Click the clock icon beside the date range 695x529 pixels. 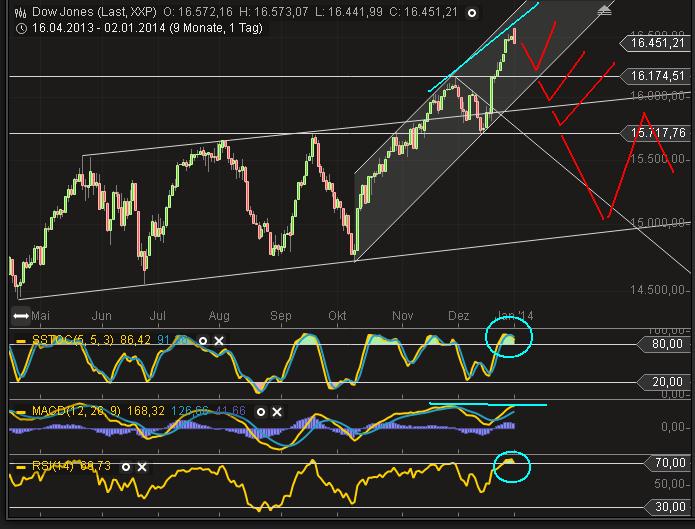point(21,29)
